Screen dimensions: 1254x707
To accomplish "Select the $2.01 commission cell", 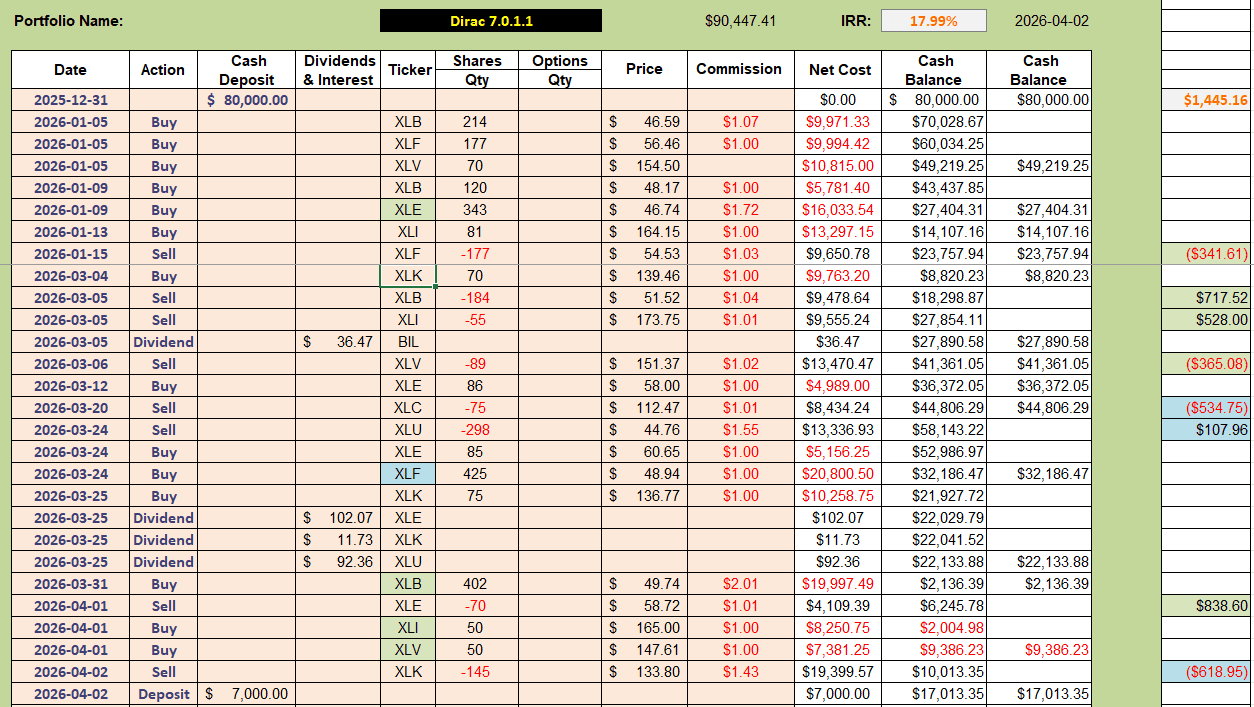I will click(x=739, y=584).
